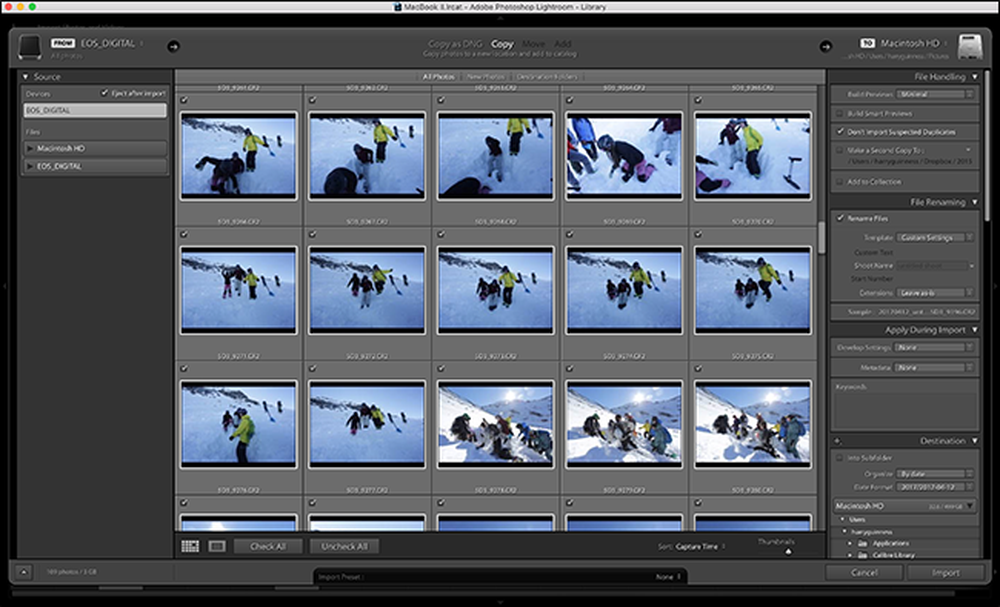Click photo grid vertical scrollbar thumb

pyautogui.click(x=821, y=237)
